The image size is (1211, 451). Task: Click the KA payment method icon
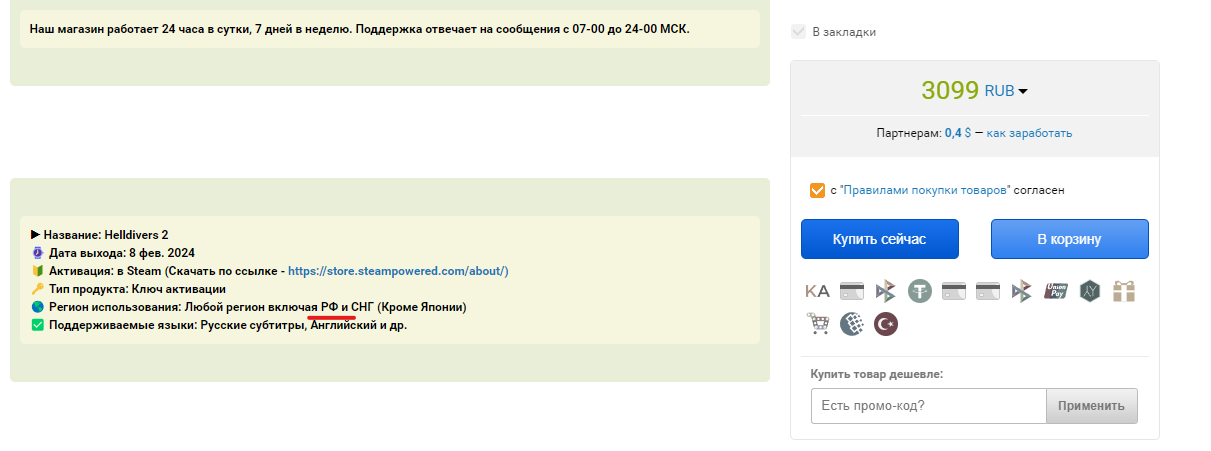(818, 291)
